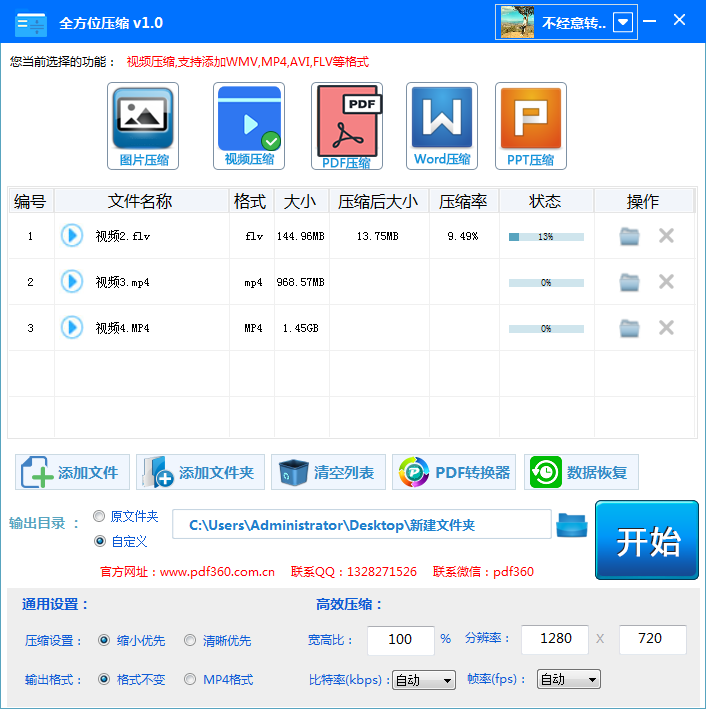The width and height of the screenshot is (706, 709).
Task: Select the PDF压缩 compression icon
Action: [x=347, y=126]
